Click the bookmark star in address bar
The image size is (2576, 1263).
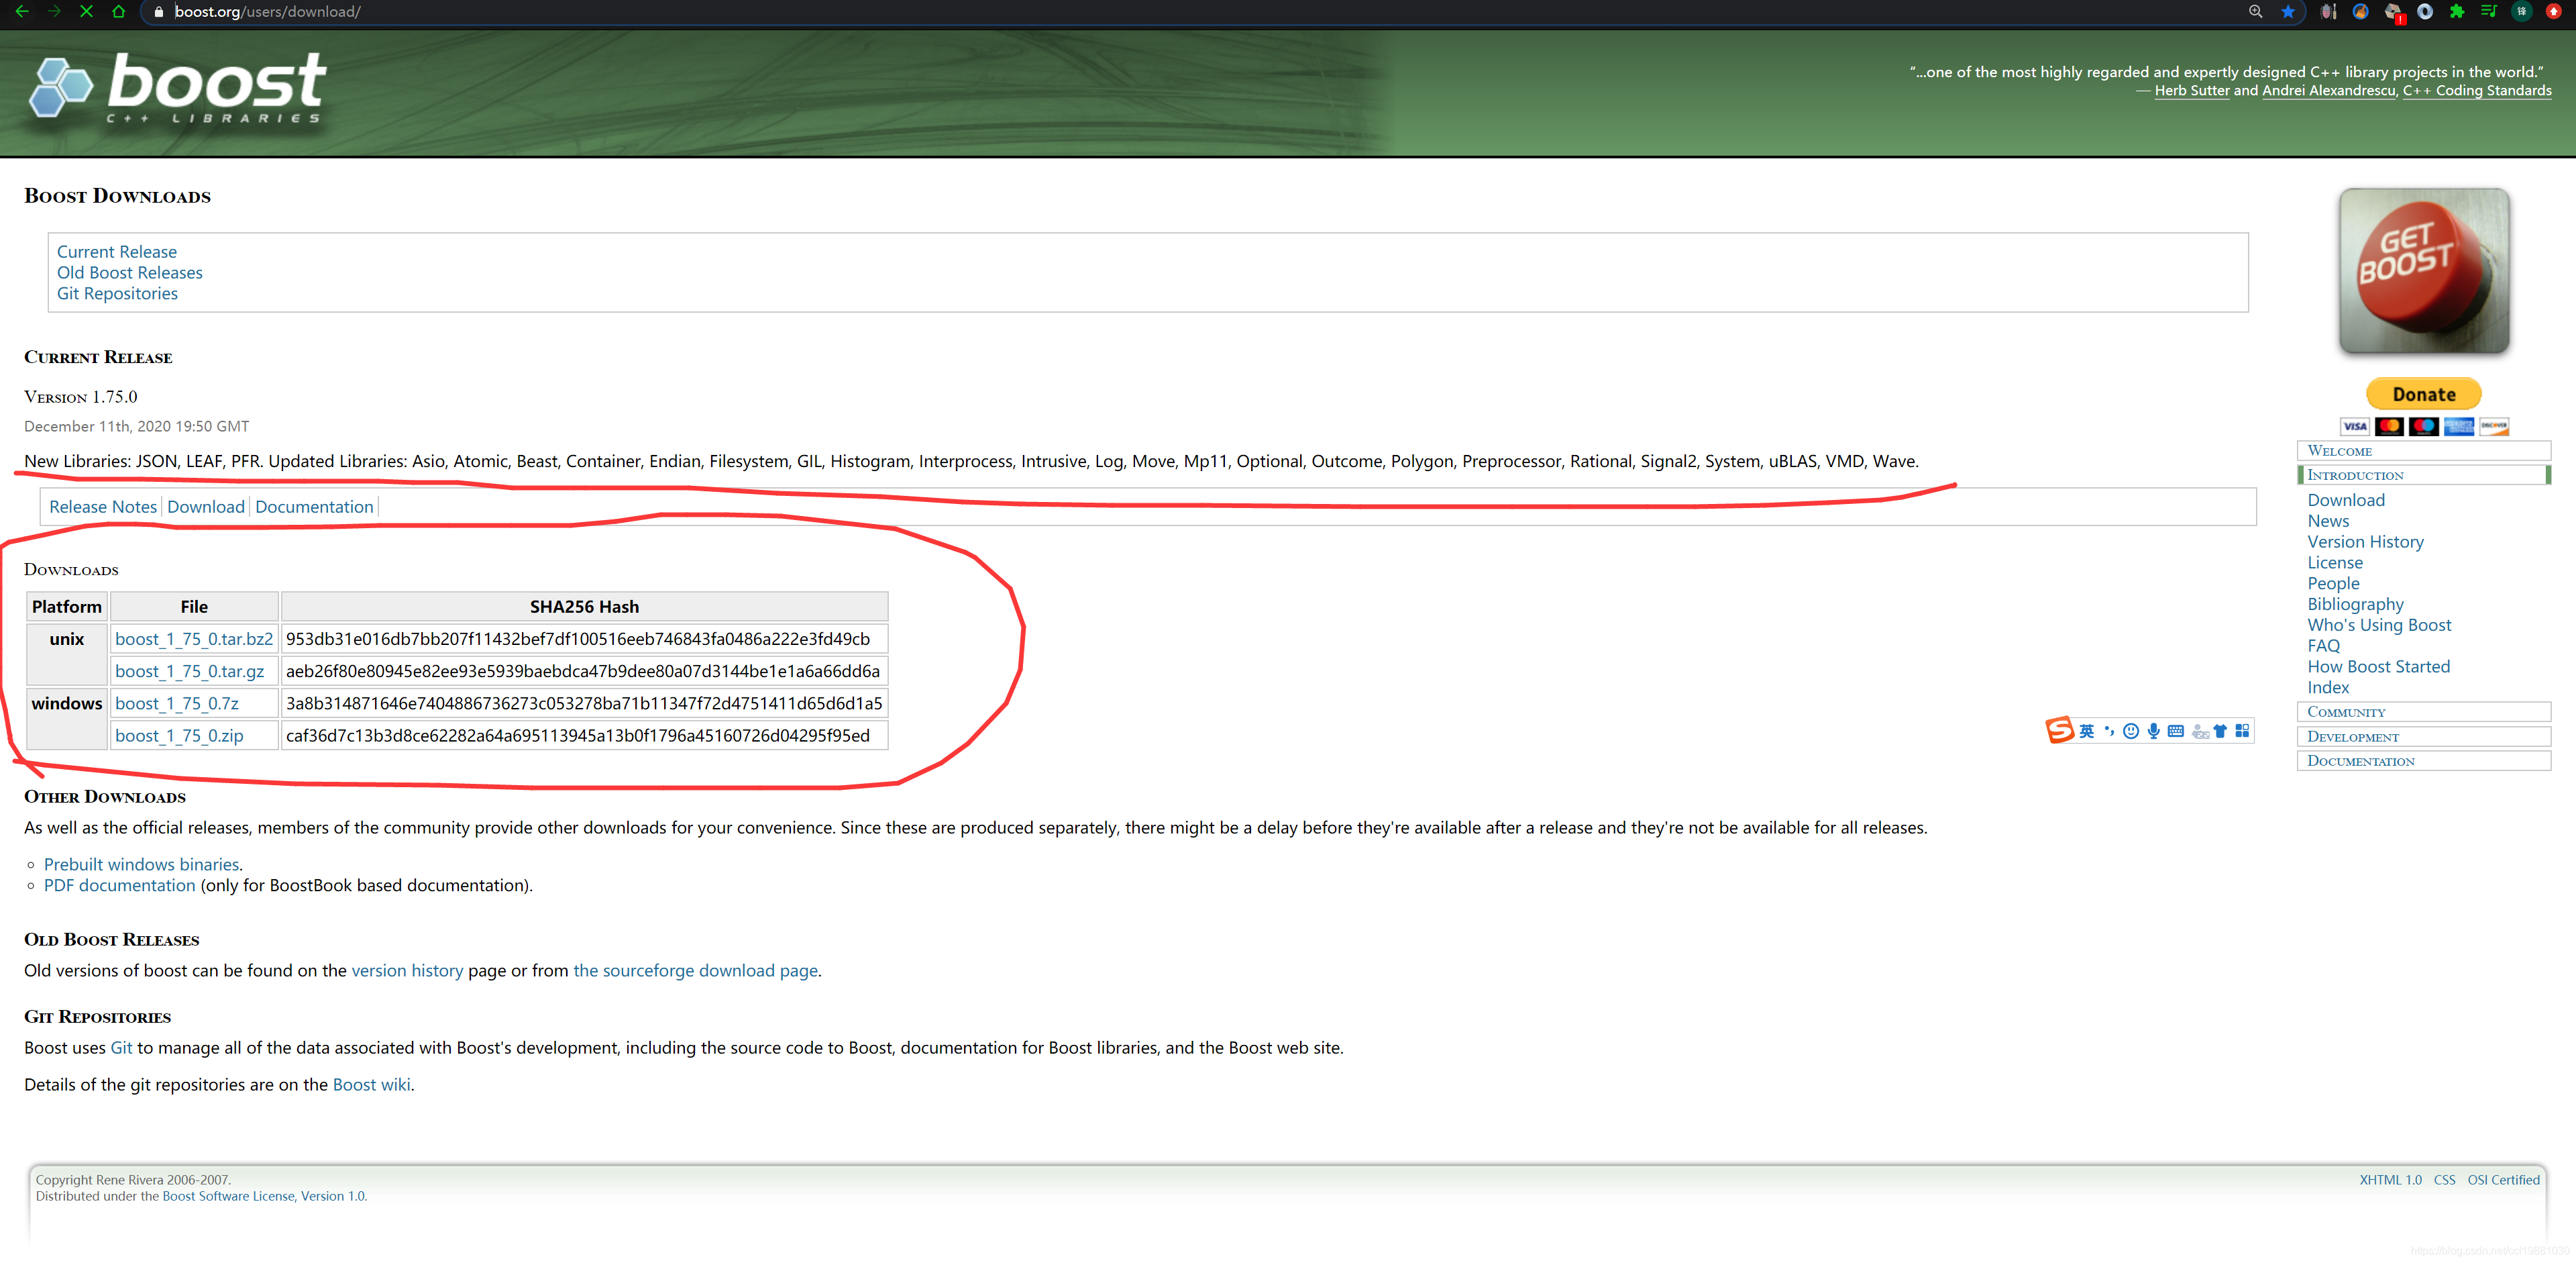[2288, 12]
